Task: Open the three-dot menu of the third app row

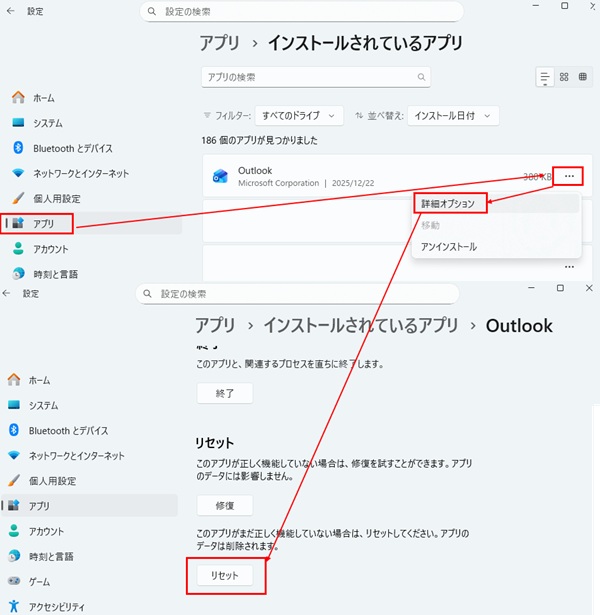Action: 569,267
